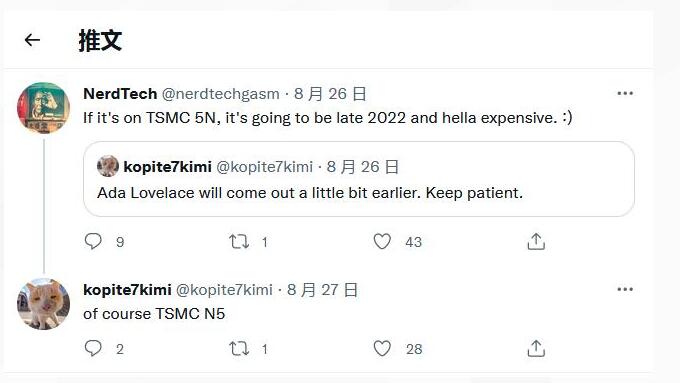Like NerdTech's tweet with 43 likes

(382, 241)
